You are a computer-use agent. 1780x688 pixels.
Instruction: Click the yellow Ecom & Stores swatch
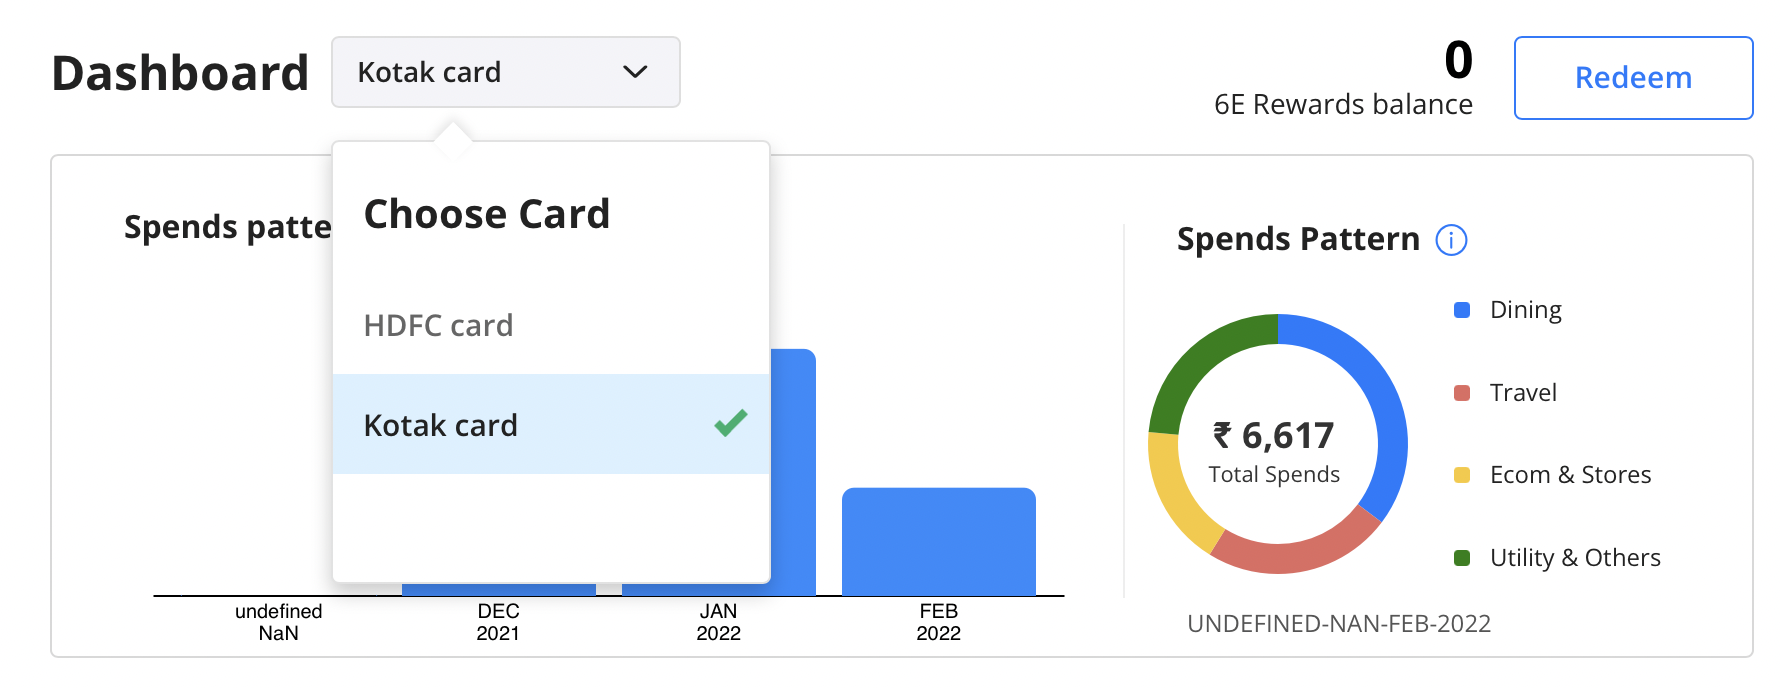click(1462, 475)
